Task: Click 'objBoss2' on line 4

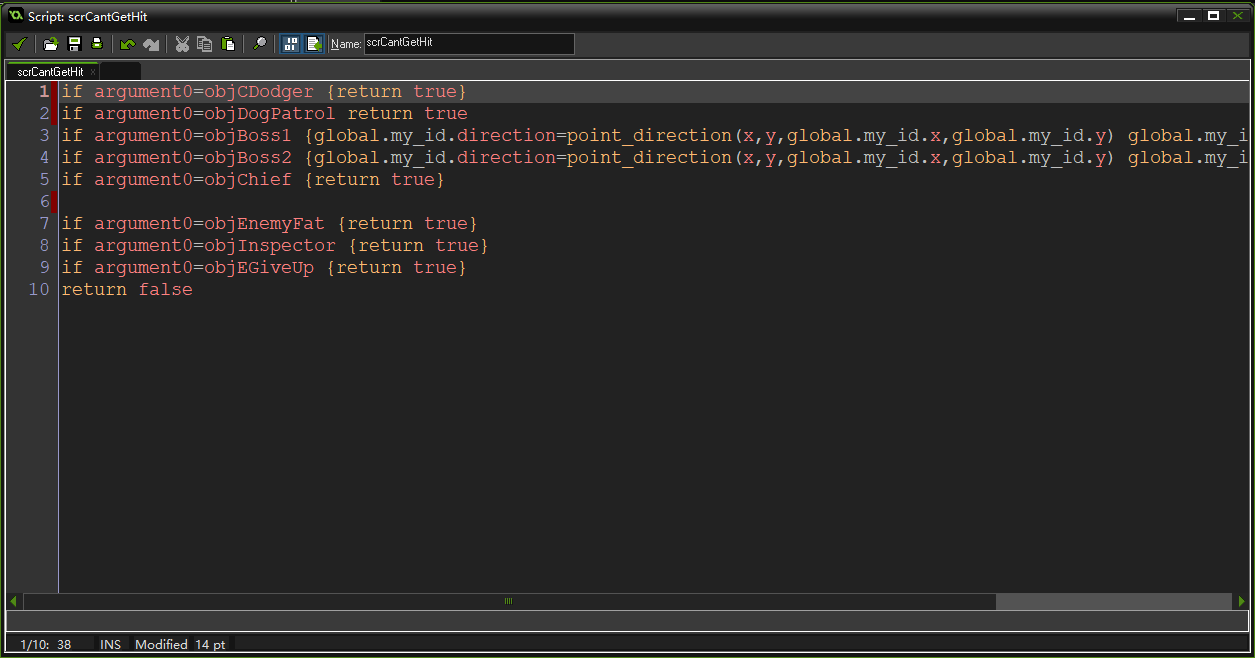Action: pyautogui.click(x=248, y=158)
